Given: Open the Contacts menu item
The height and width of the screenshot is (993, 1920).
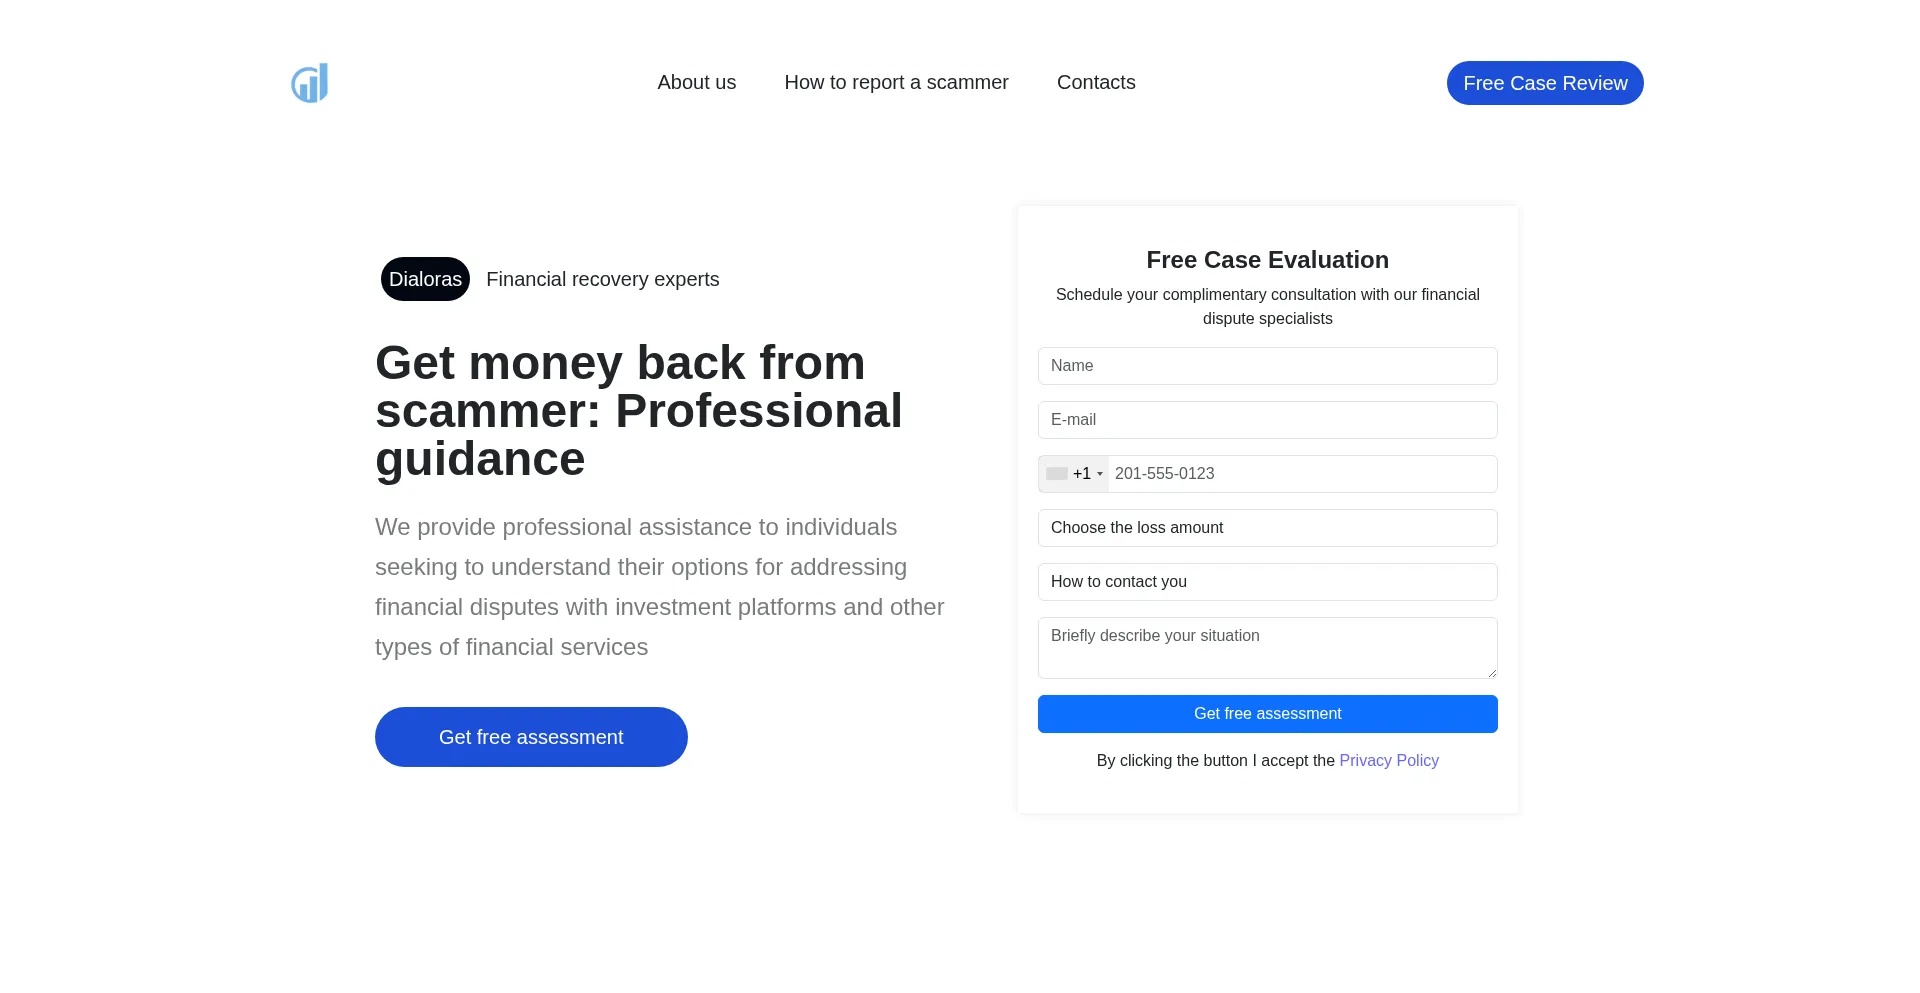Looking at the screenshot, I should 1096,83.
